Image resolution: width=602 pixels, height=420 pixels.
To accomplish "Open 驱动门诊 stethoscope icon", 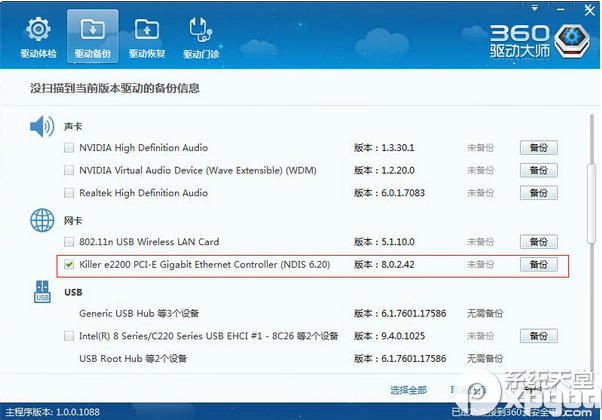I will [201, 29].
